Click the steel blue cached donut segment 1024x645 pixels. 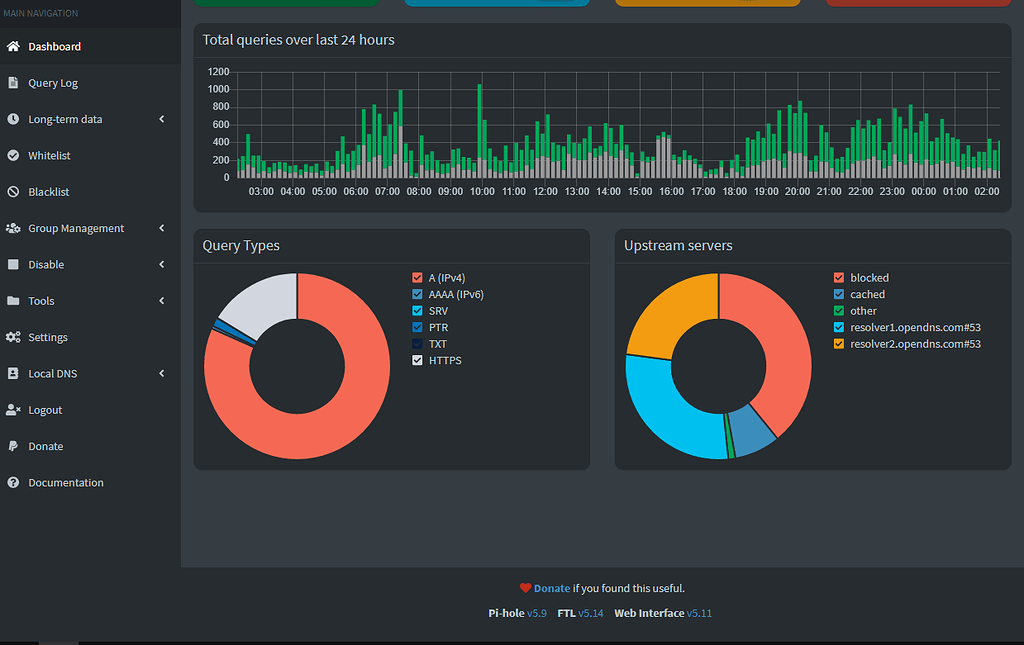(x=751, y=430)
